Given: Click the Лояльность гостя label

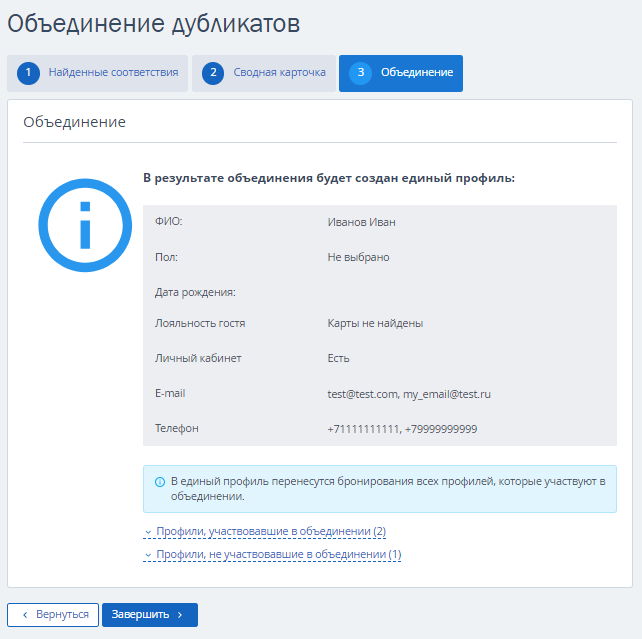Looking at the screenshot, I should [200, 323].
